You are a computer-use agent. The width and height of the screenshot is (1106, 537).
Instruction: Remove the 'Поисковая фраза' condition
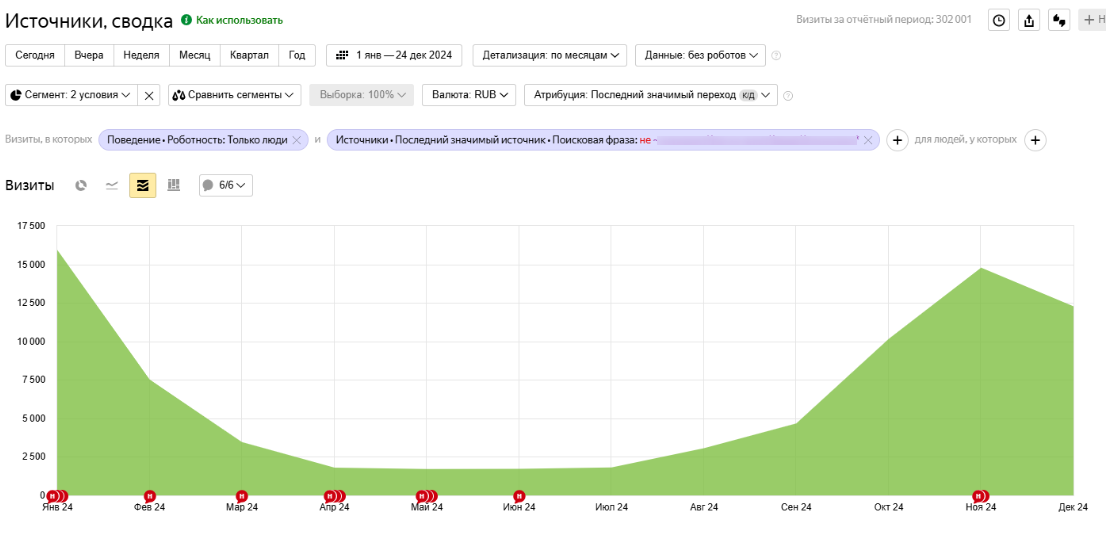pos(868,140)
